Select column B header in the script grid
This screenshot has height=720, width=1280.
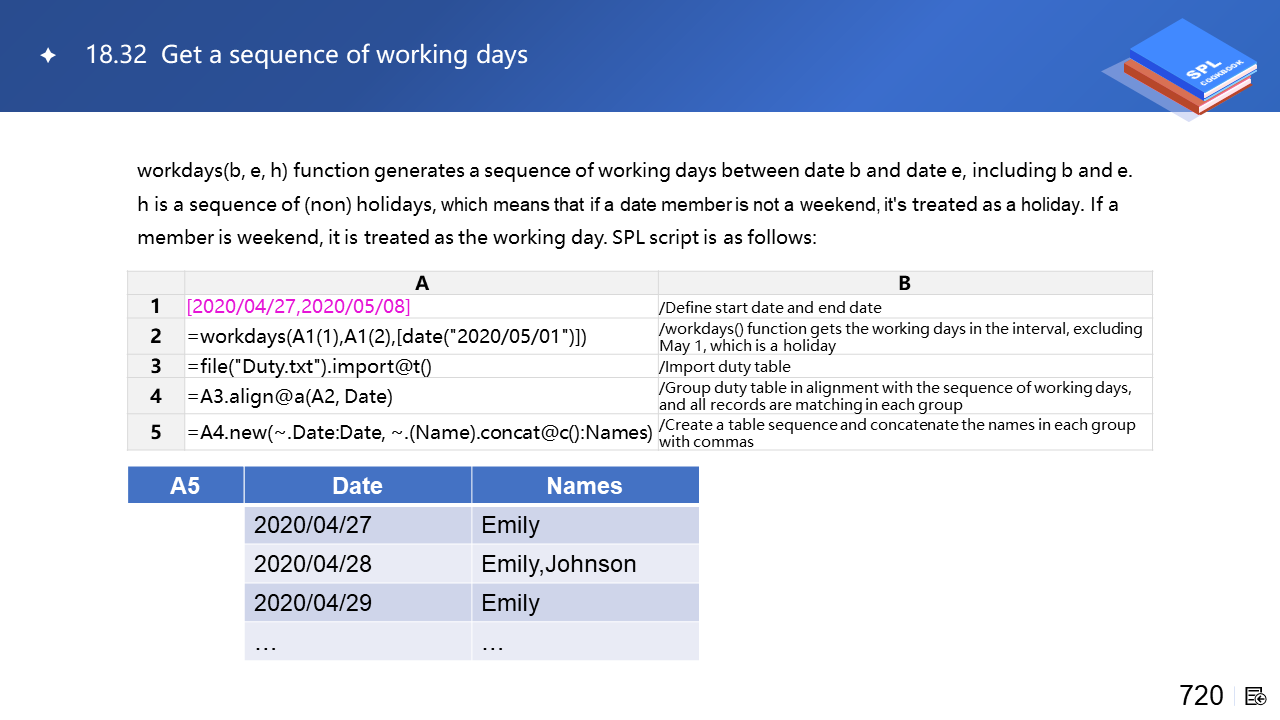(x=904, y=283)
